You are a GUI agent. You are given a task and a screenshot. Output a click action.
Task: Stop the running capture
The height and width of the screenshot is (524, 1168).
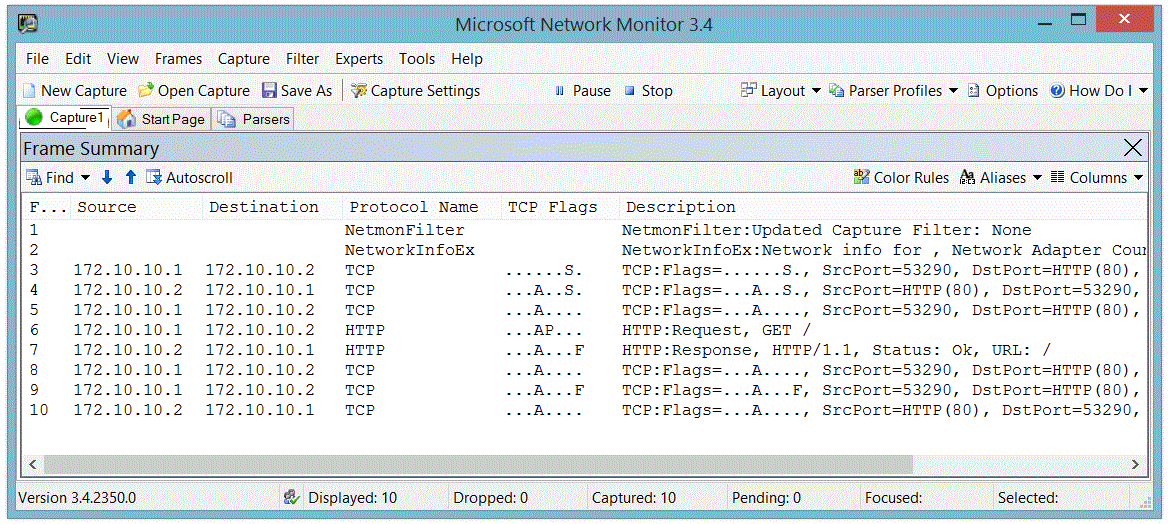[648, 91]
